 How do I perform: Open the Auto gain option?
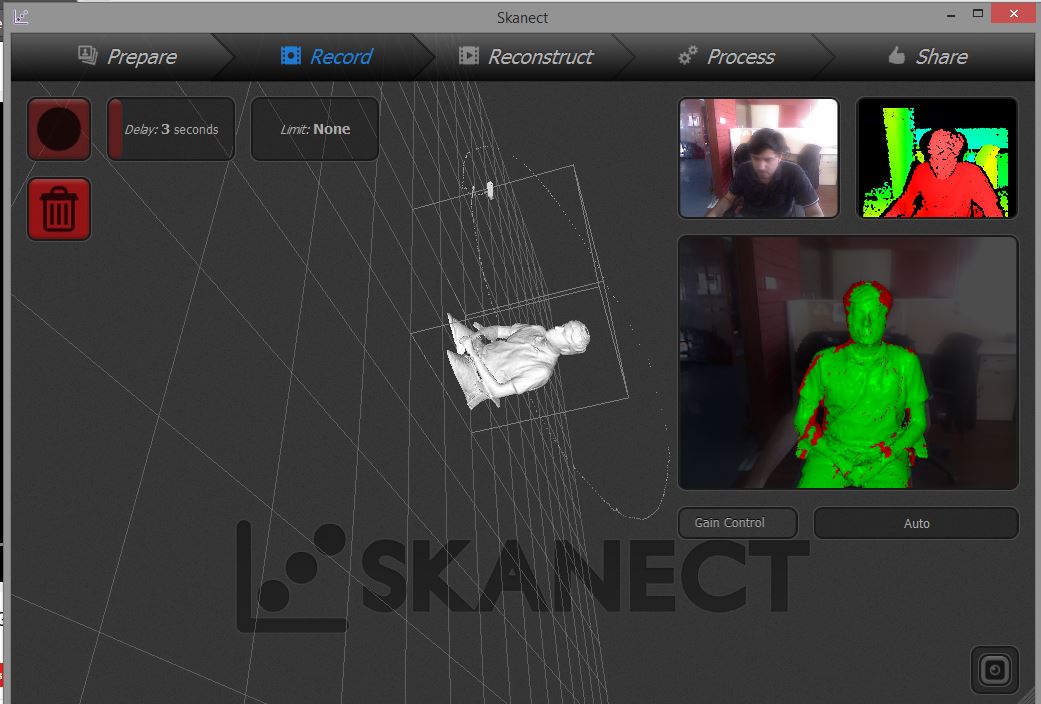(x=916, y=523)
